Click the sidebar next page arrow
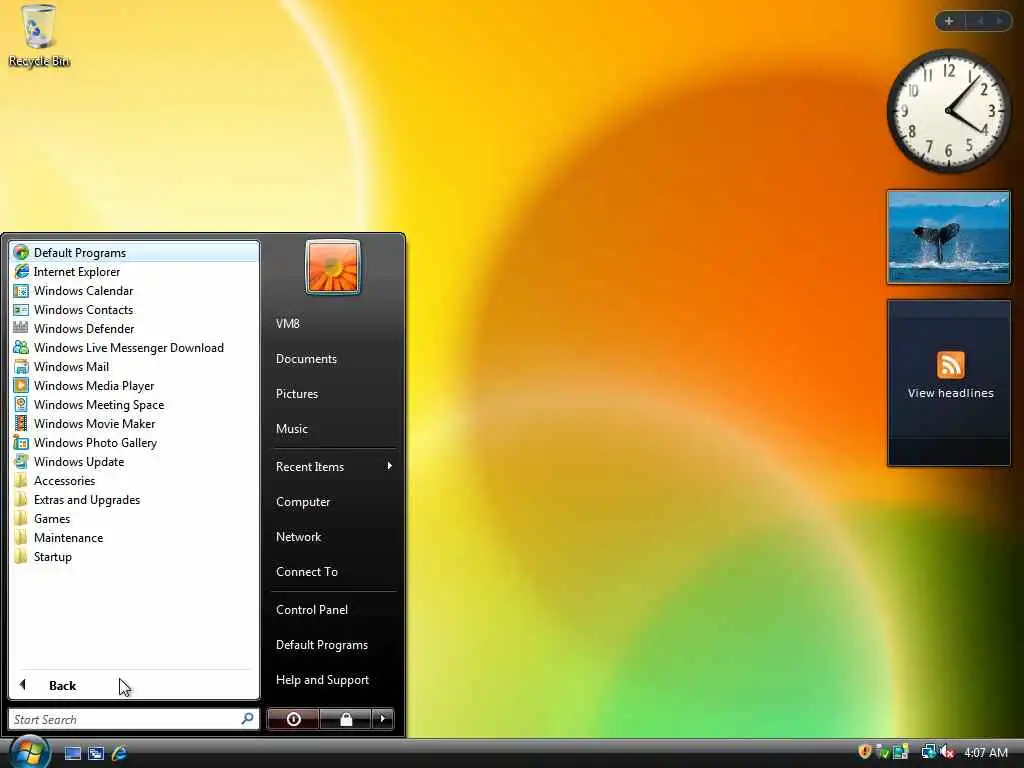 (999, 21)
